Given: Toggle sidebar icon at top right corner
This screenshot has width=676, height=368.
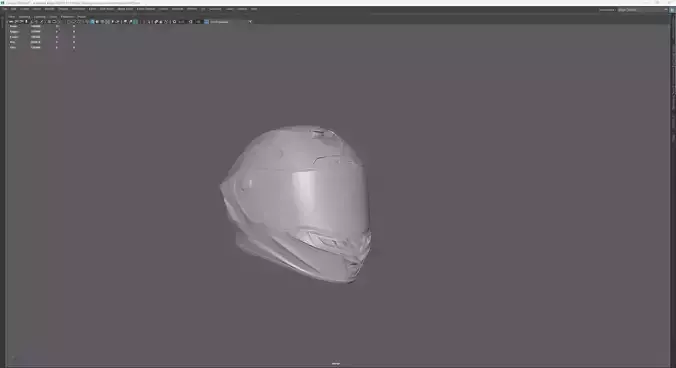Looking at the screenshot, I should click(672, 9).
